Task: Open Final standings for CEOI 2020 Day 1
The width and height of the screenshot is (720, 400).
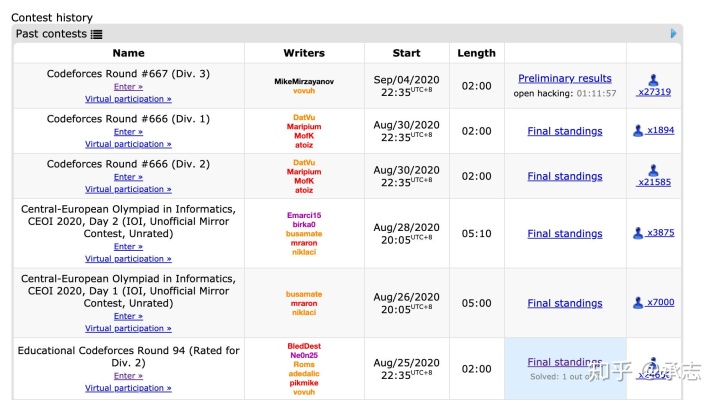Action: (565, 304)
